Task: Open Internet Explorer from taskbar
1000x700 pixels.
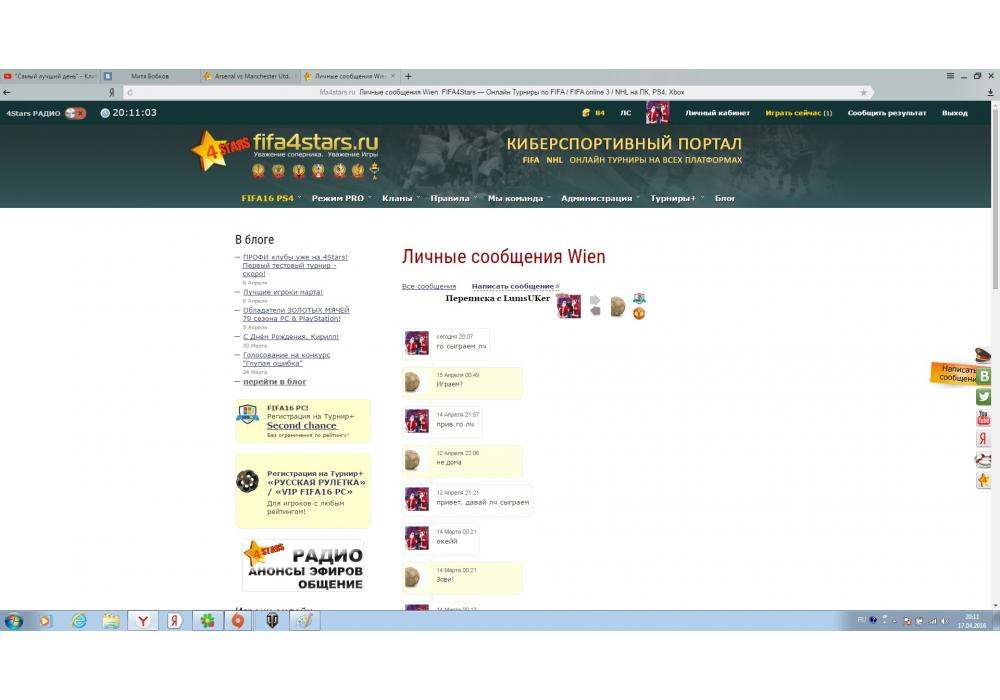Action: [79, 620]
